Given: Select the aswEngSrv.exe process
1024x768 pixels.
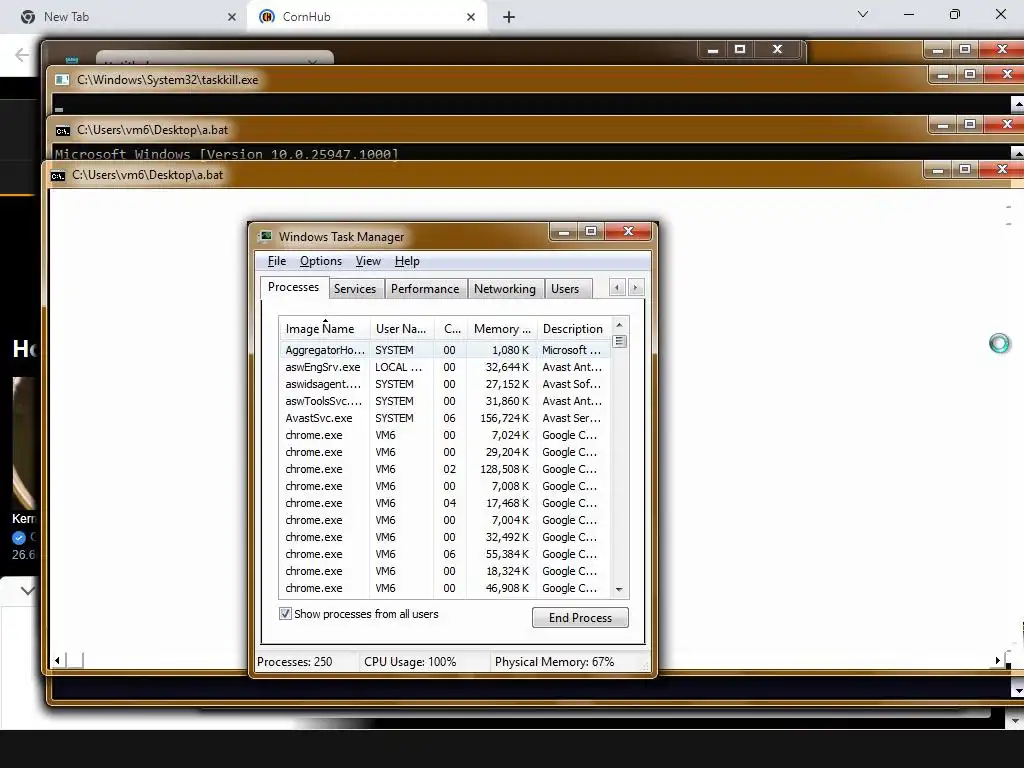Looking at the screenshot, I should pos(445,367).
